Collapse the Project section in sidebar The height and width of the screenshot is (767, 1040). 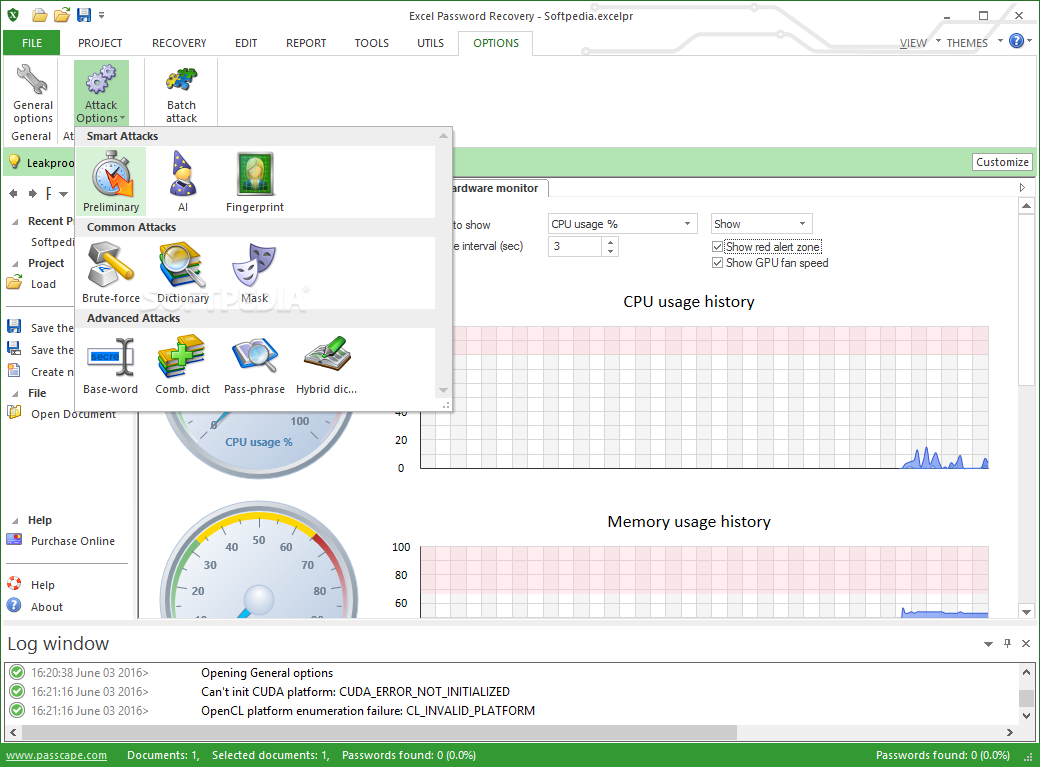(x=15, y=263)
